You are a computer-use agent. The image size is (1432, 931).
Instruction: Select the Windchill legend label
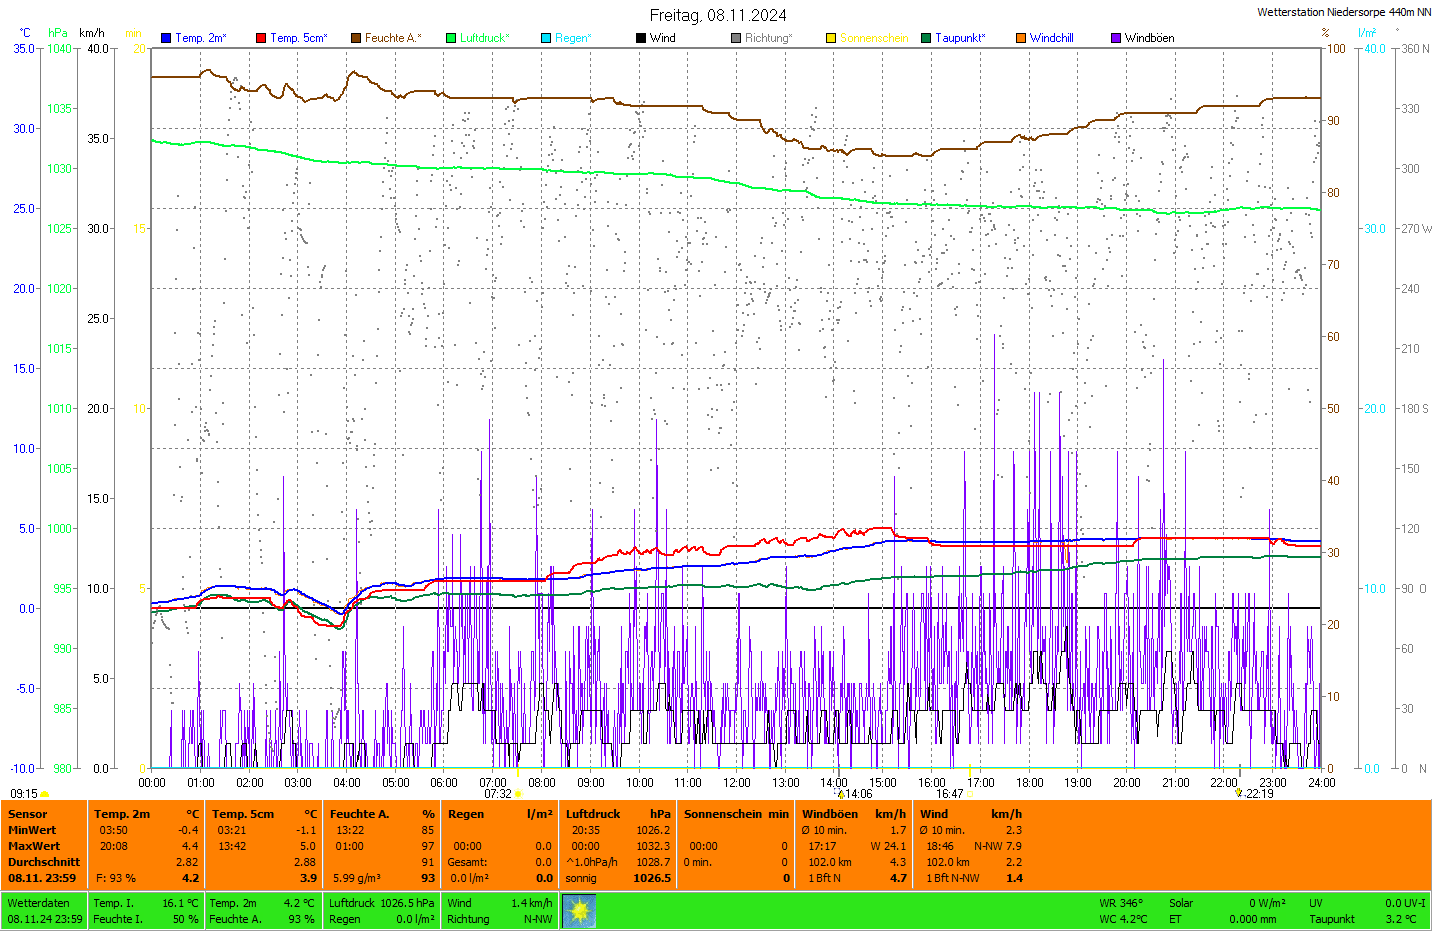1051,38
